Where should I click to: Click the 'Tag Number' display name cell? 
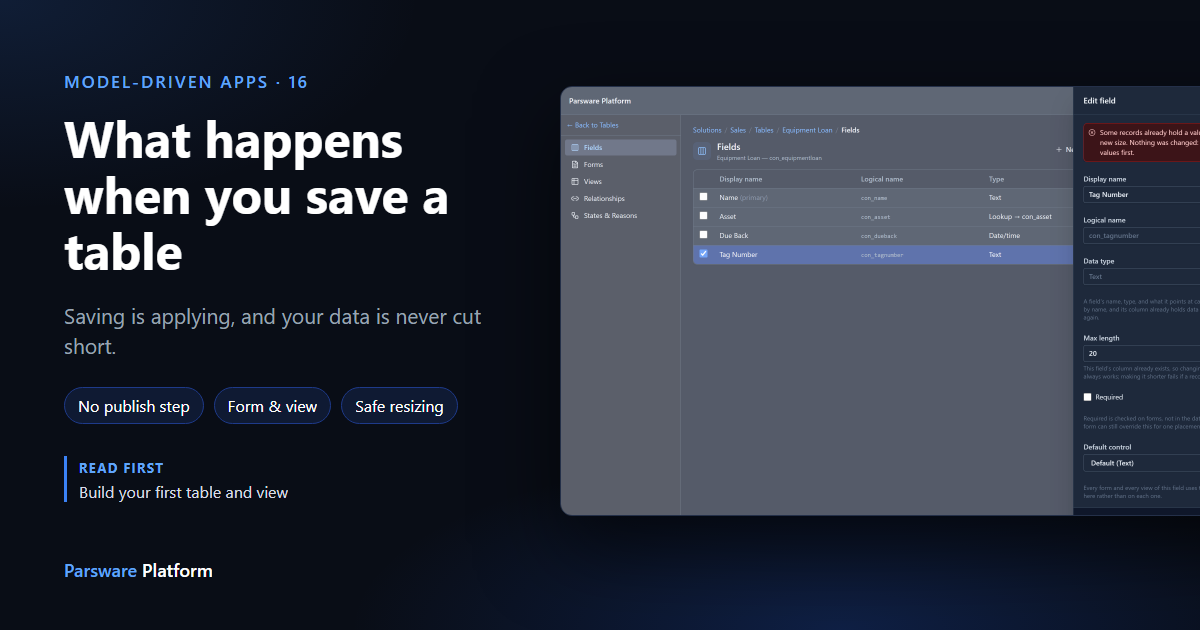pyautogui.click(x=738, y=255)
